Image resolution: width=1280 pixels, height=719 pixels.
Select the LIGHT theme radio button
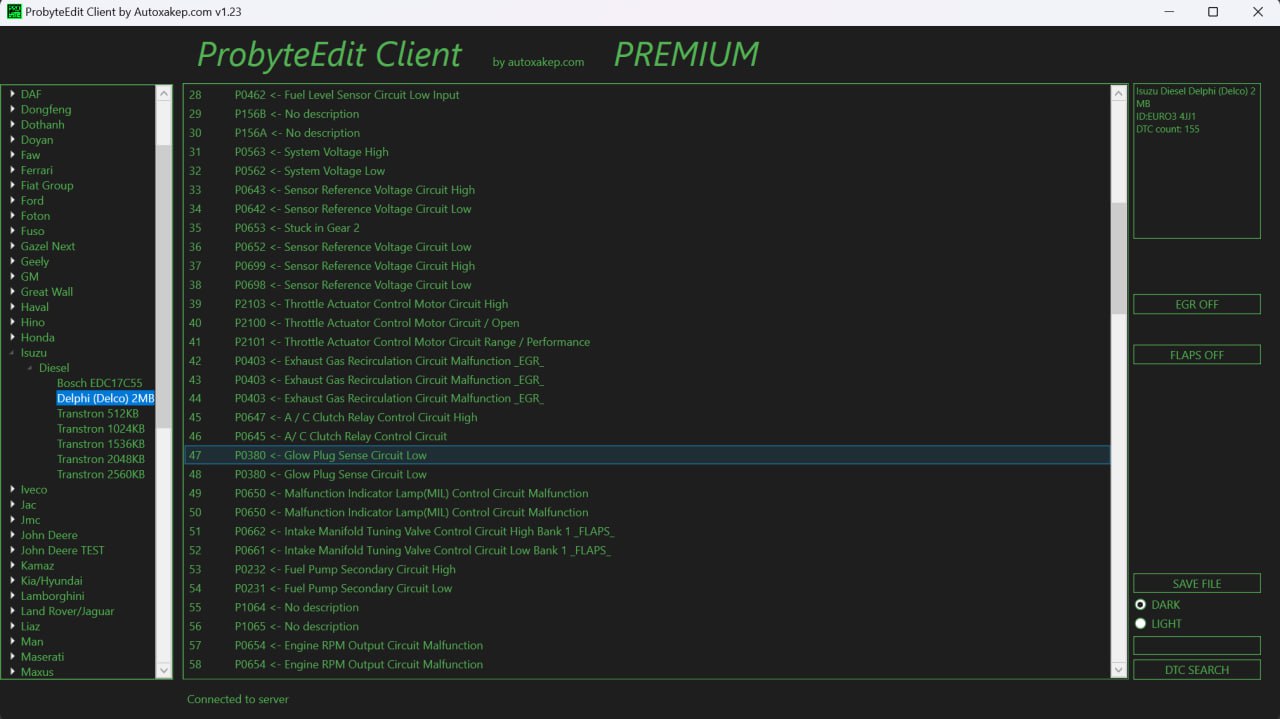(1141, 624)
